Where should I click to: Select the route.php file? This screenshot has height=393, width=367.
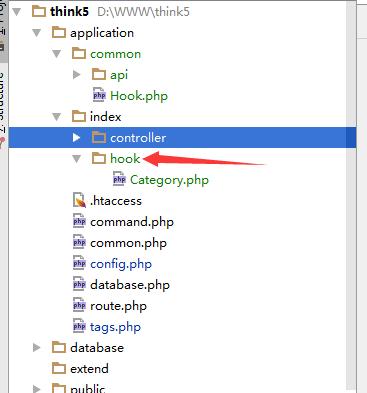click(x=118, y=306)
